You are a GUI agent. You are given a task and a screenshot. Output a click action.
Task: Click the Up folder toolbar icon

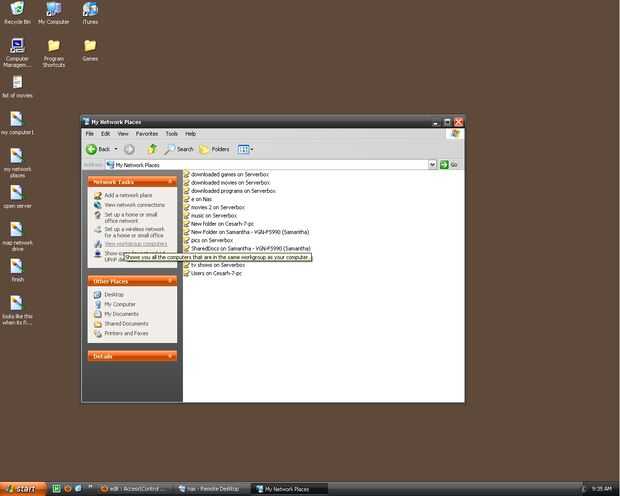152,149
